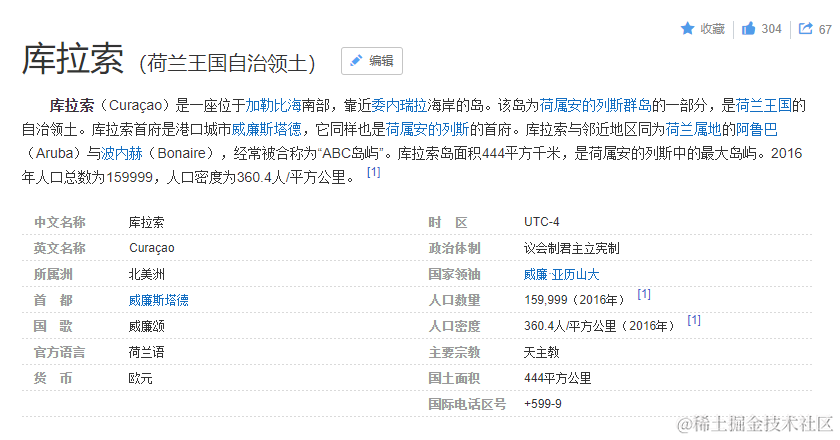This screenshot has width=840, height=440.
Task: Click the 所属洲 label
Action: [54, 274]
